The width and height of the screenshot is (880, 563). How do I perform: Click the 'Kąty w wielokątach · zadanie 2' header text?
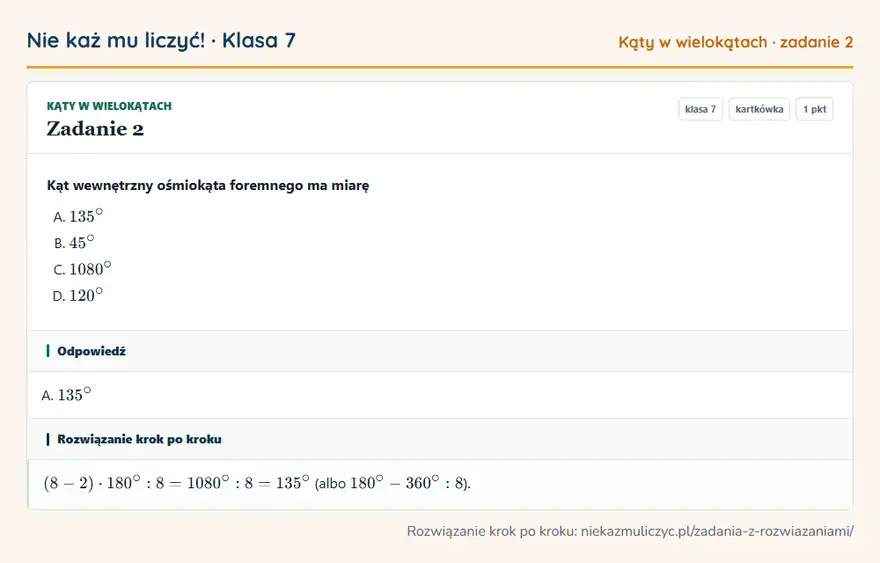tap(735, 43)
